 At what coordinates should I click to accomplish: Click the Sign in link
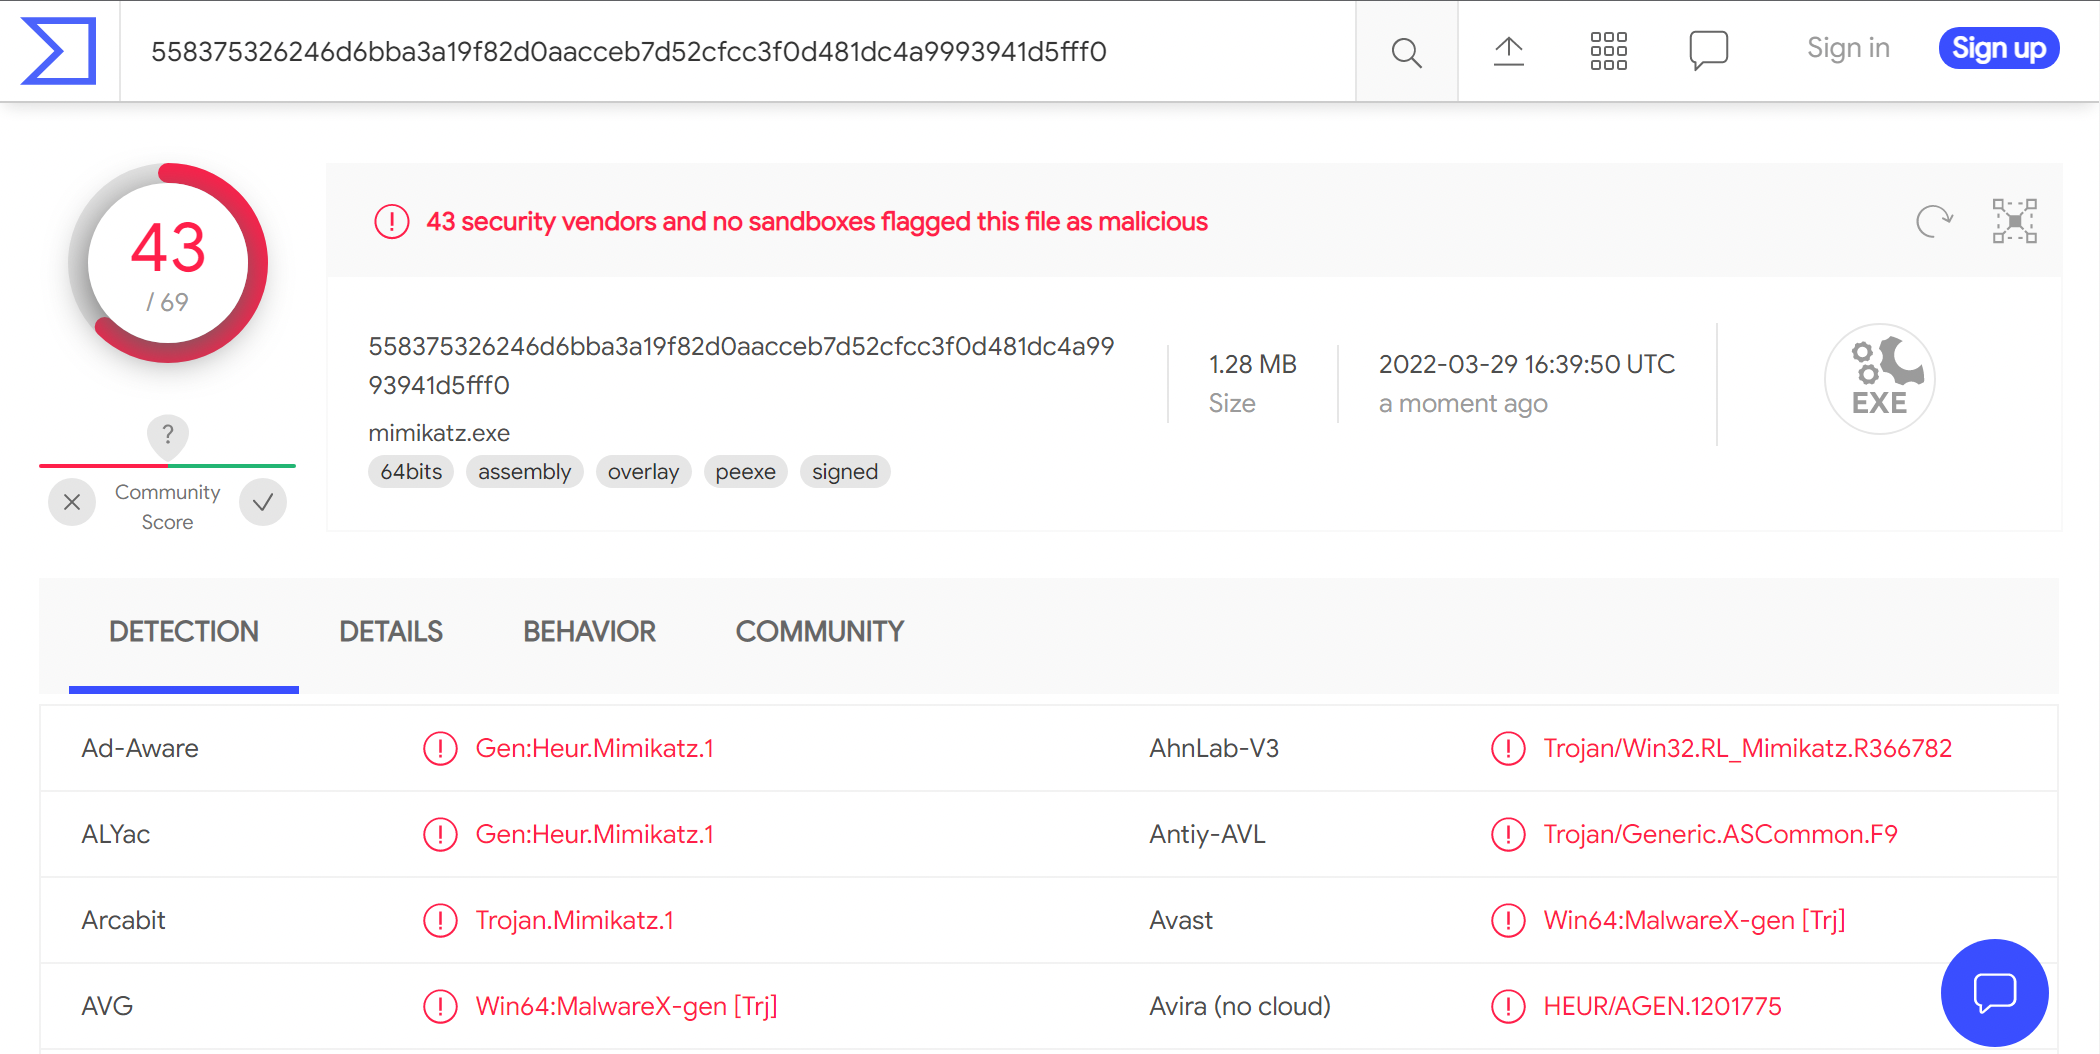pos(1848,48)
